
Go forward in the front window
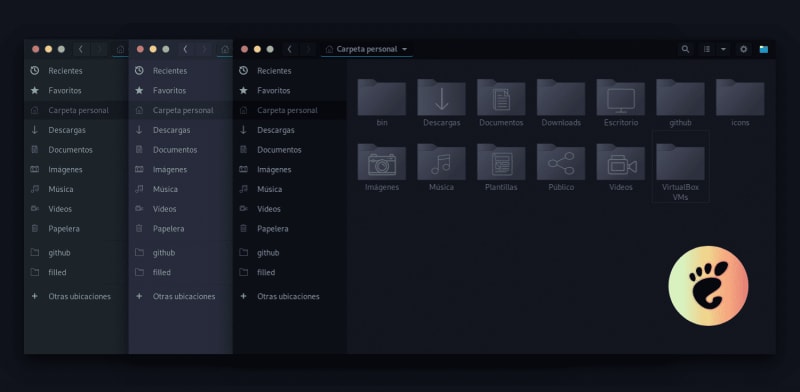pos(308,49)
